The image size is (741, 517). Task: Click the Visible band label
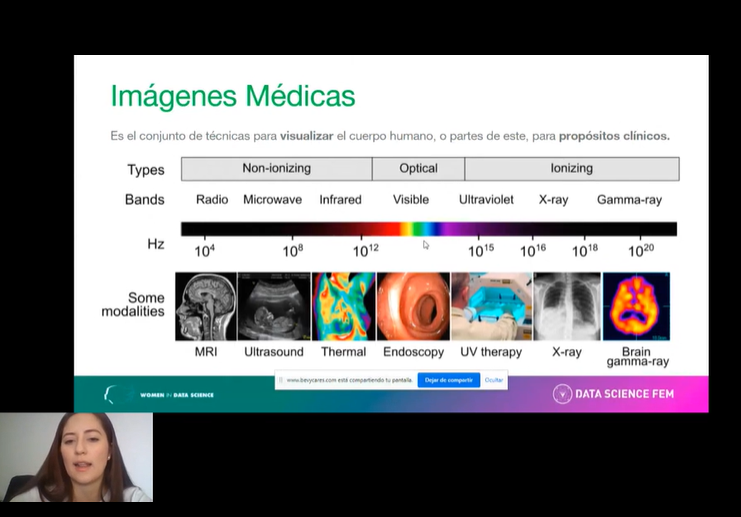pyautogui.click(x=411, y=199)
